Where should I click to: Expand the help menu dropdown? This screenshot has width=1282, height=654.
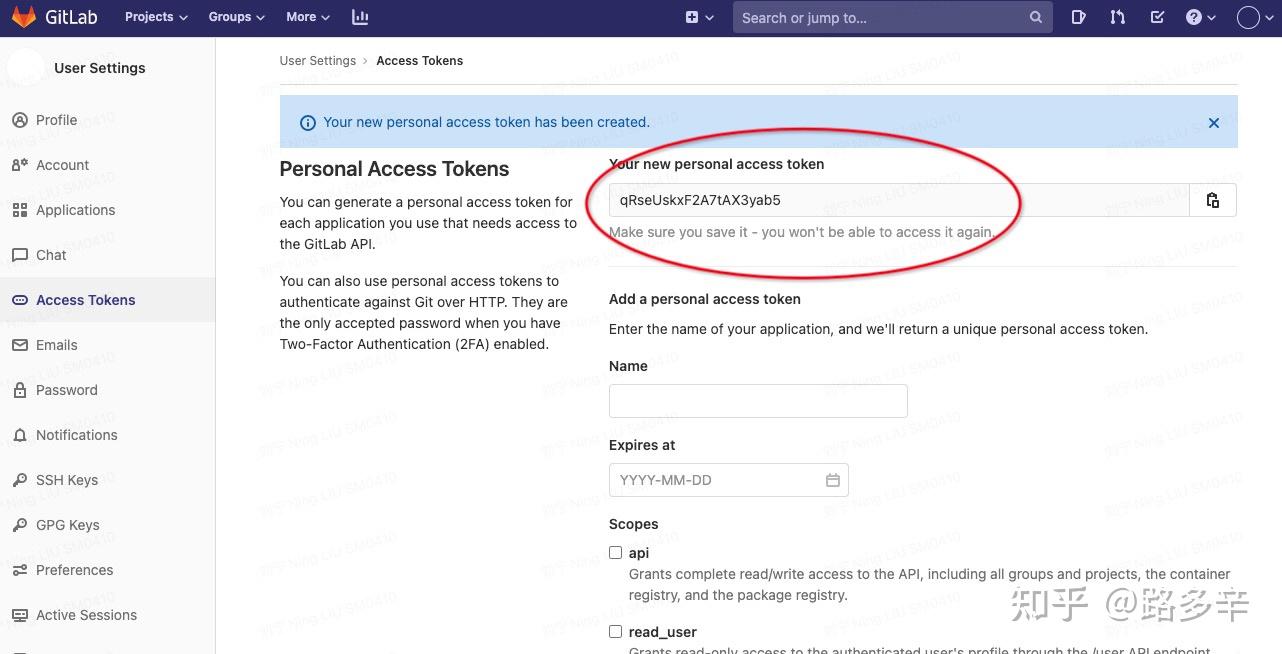tap(1199, 17)
